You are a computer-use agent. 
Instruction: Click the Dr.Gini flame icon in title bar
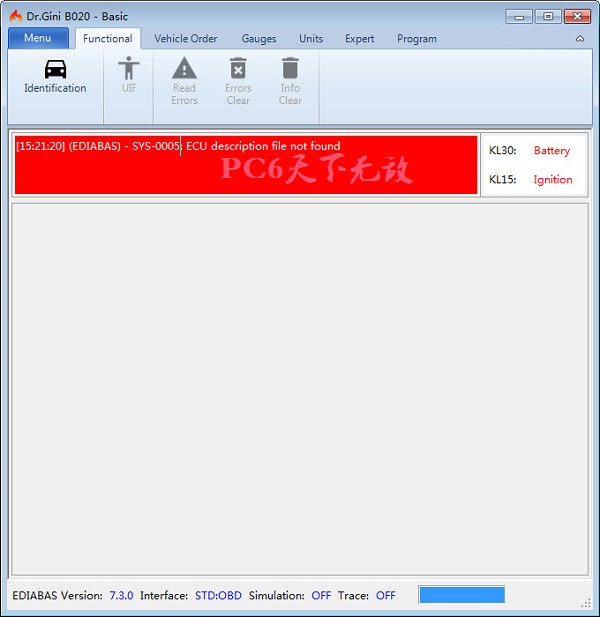pos(16,16)
